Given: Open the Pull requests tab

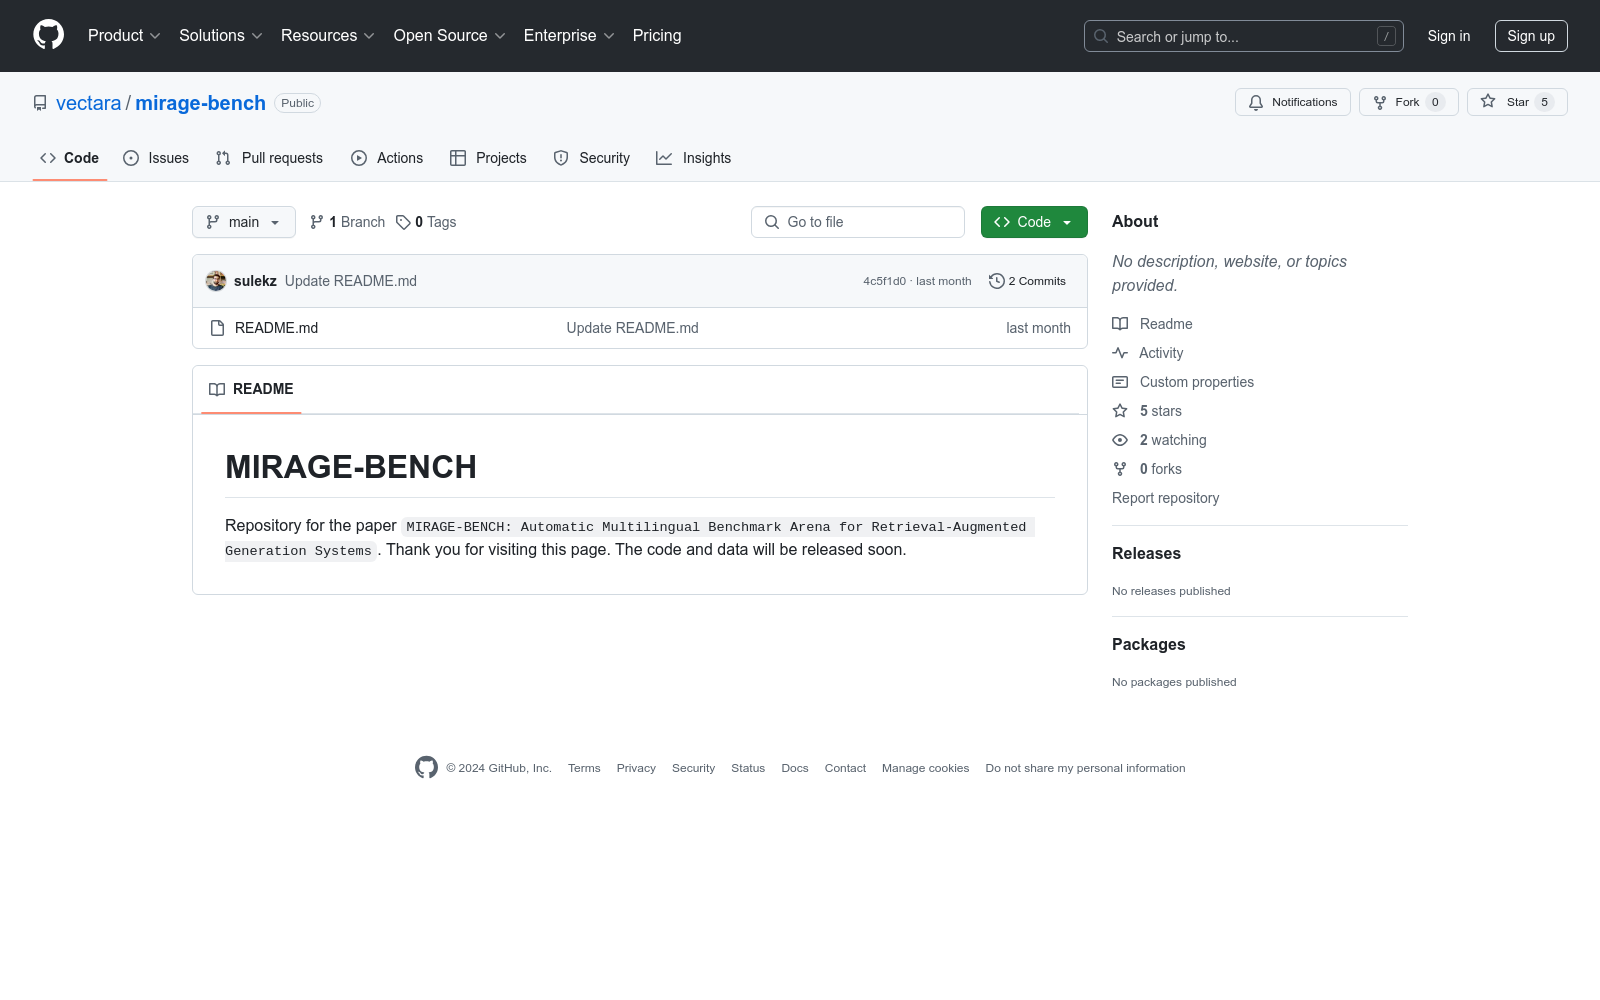Looking at the screenshot, I should point(269,158).
